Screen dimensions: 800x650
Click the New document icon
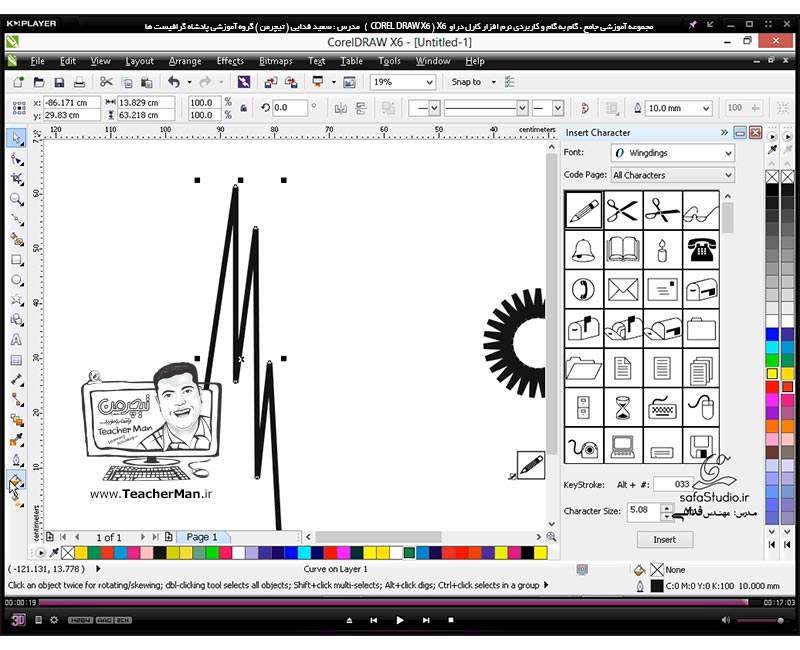18,82
